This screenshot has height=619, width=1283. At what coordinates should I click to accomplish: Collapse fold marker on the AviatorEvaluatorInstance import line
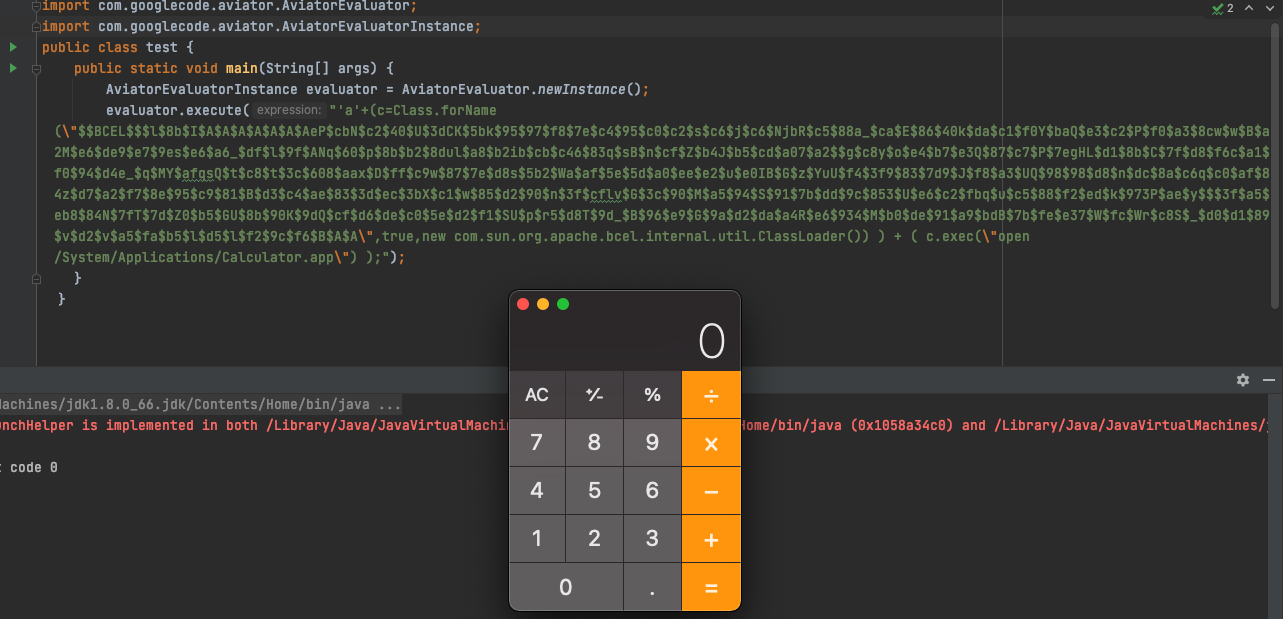[x=36, y=26]
